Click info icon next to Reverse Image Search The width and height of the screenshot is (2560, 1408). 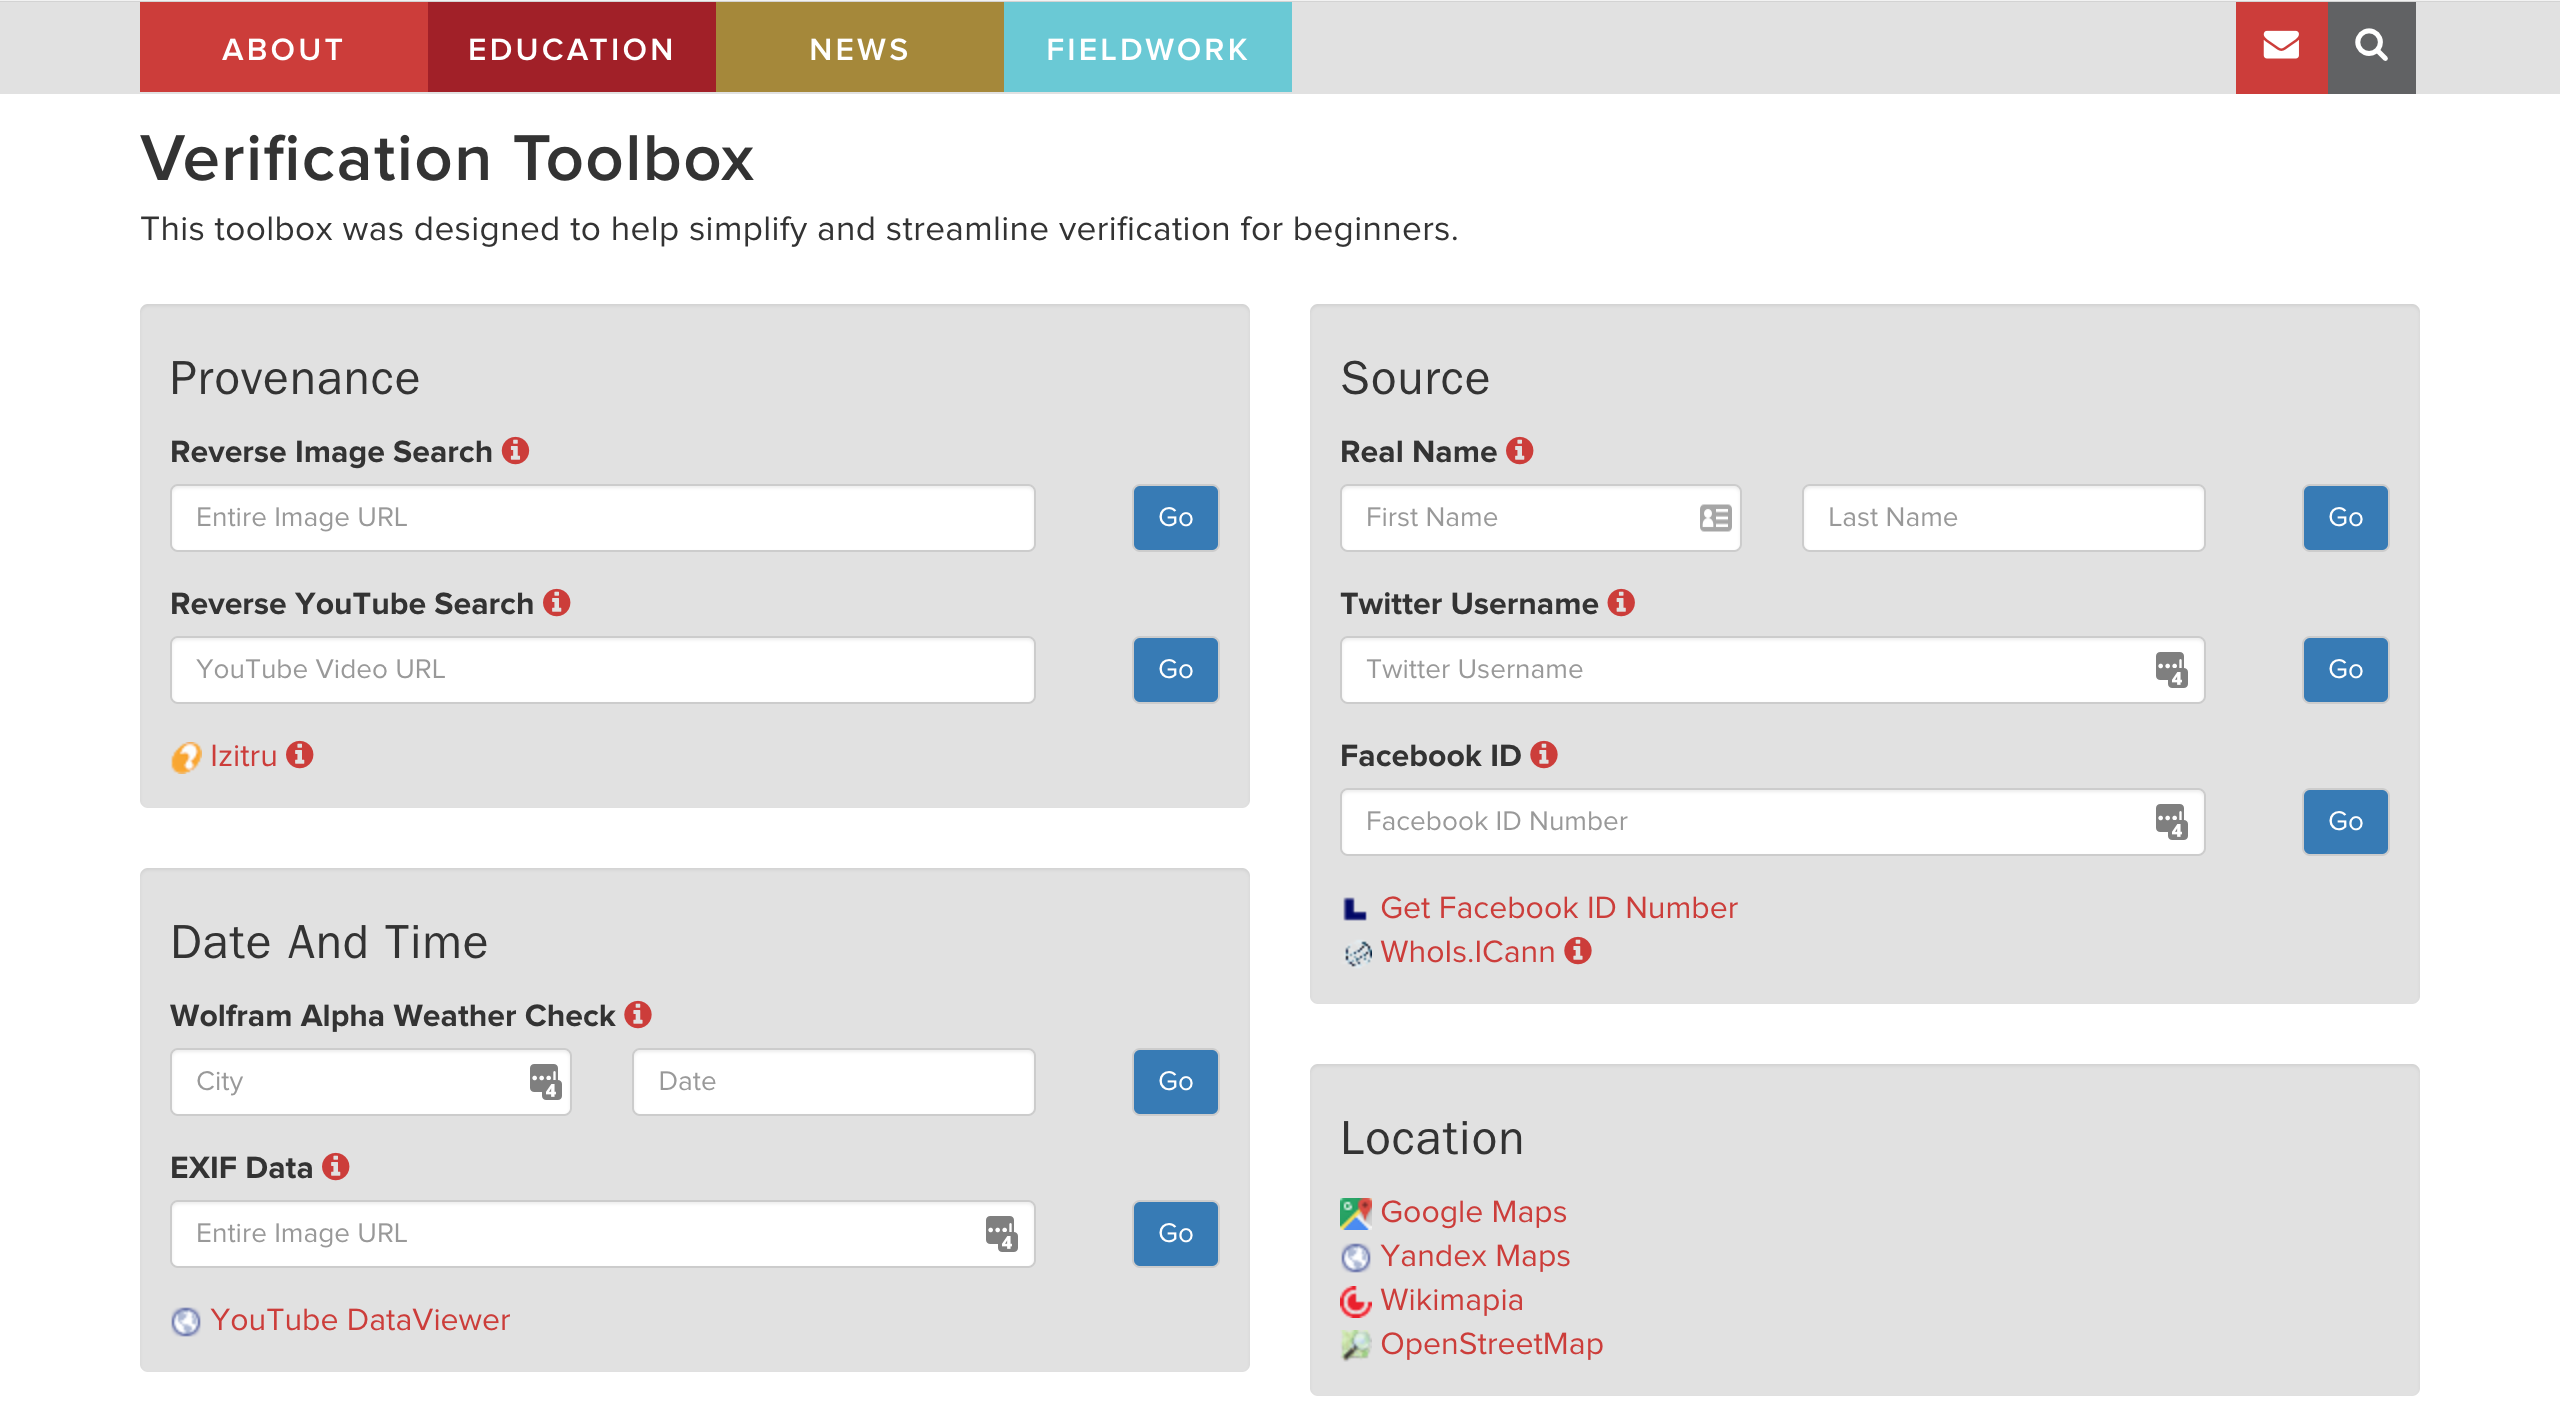pyautogui.click(x=515, y=451)
